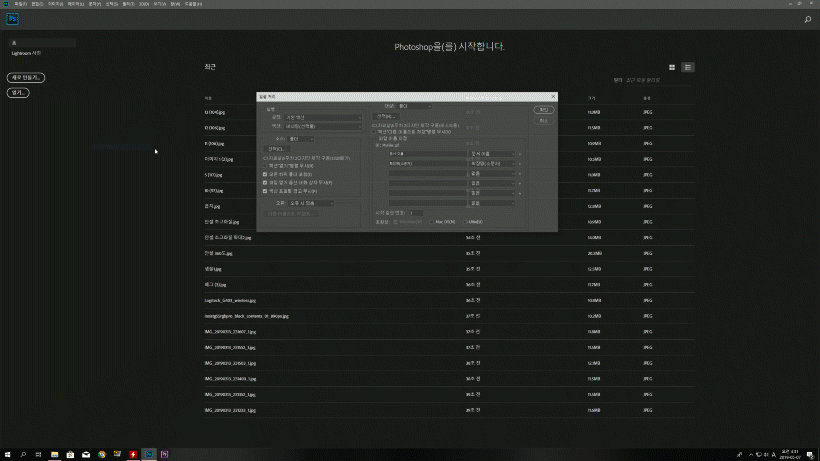Open the '문서 이름' file naming dropdown
The width and height of the screenshot is (820, 461).
coord(492,154)
